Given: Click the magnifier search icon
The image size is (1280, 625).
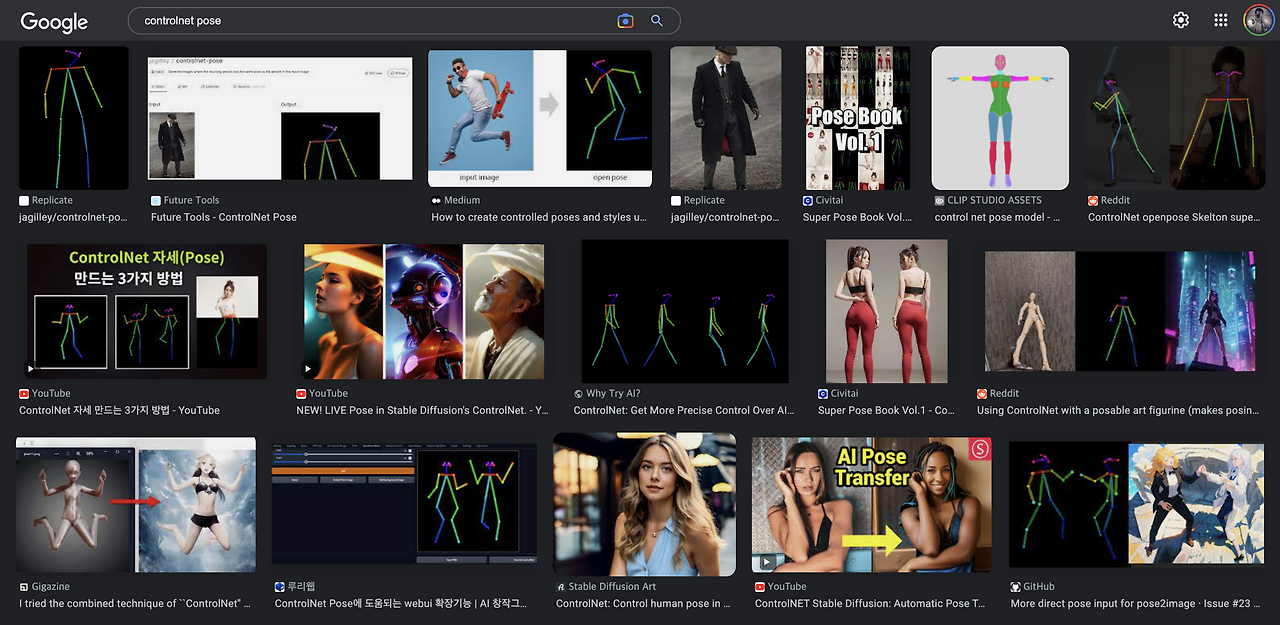Looking at the screenshot, I should (657, 20).
